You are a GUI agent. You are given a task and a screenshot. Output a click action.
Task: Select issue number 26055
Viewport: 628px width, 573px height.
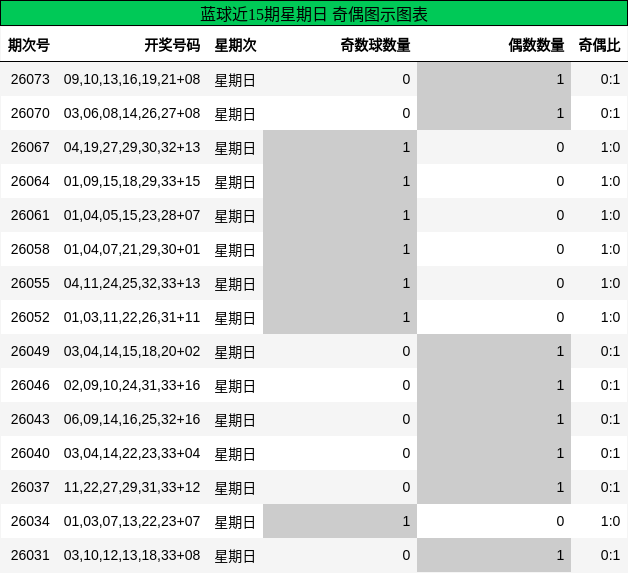point(30,283)
